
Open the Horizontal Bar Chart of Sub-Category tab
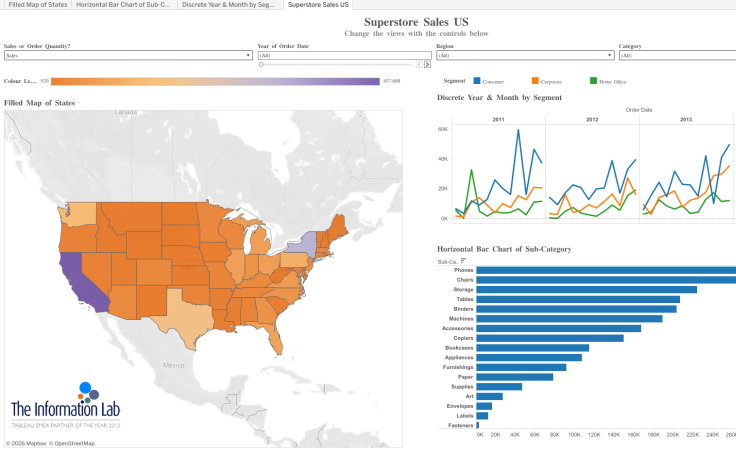[x=125, y=5]
